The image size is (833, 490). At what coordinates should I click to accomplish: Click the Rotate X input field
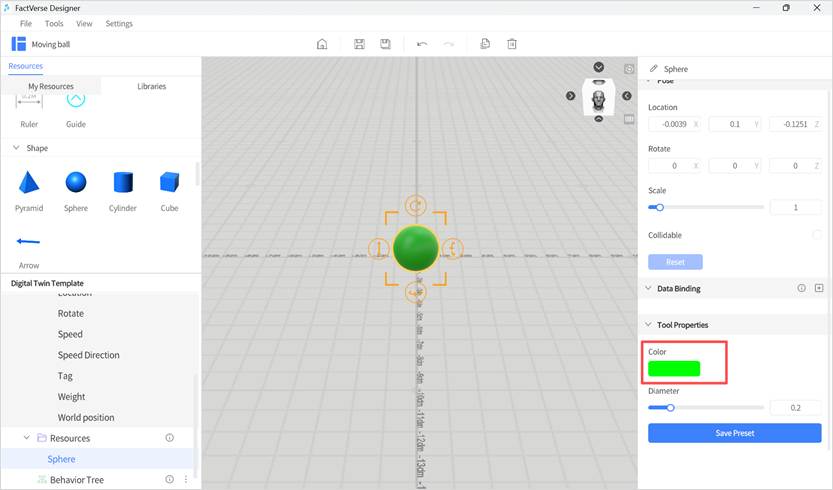(674, 166)
